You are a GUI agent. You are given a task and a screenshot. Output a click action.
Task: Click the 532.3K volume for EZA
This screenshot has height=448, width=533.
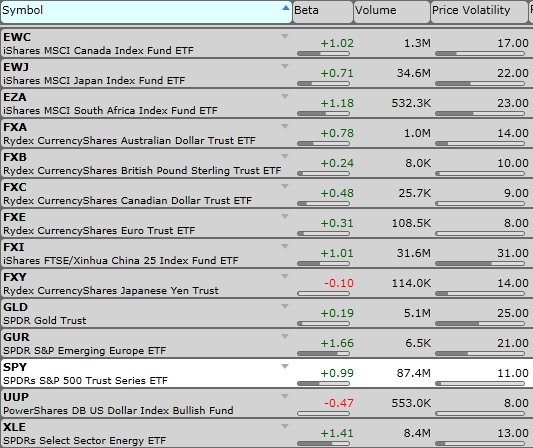pos(411,103)
